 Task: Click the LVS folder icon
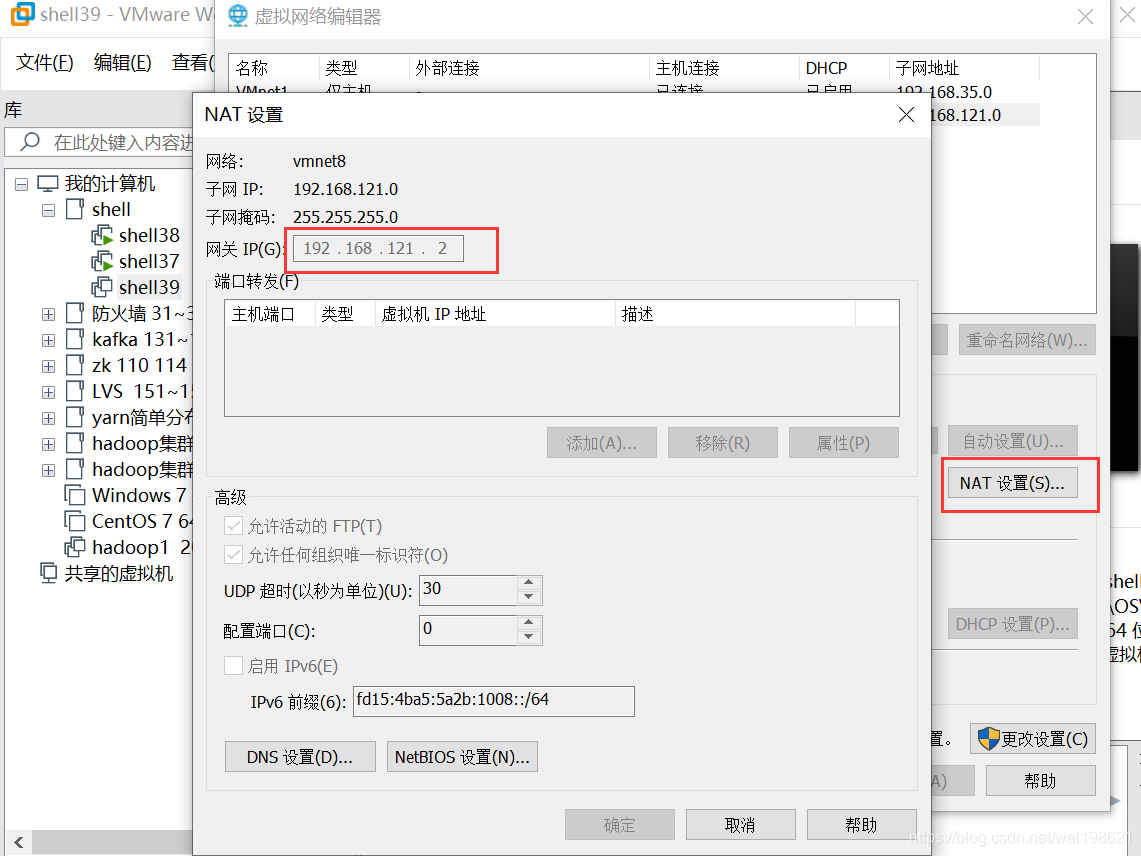point(74,392)
